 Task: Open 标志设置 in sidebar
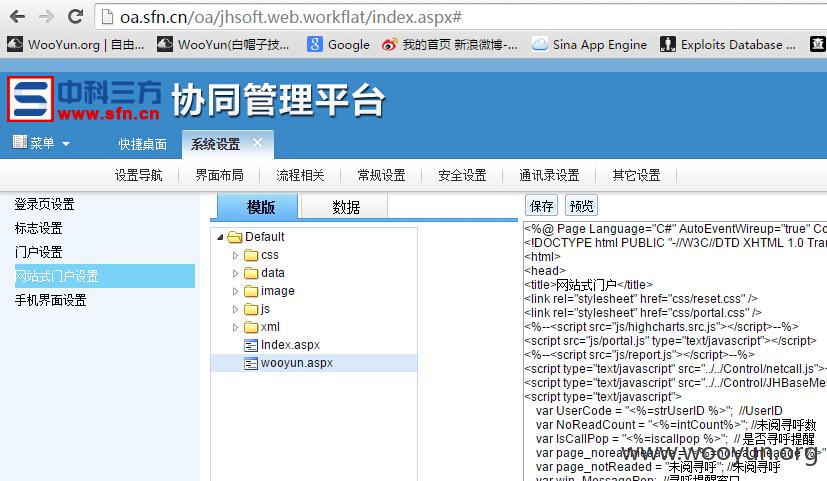tap(39, 228)
